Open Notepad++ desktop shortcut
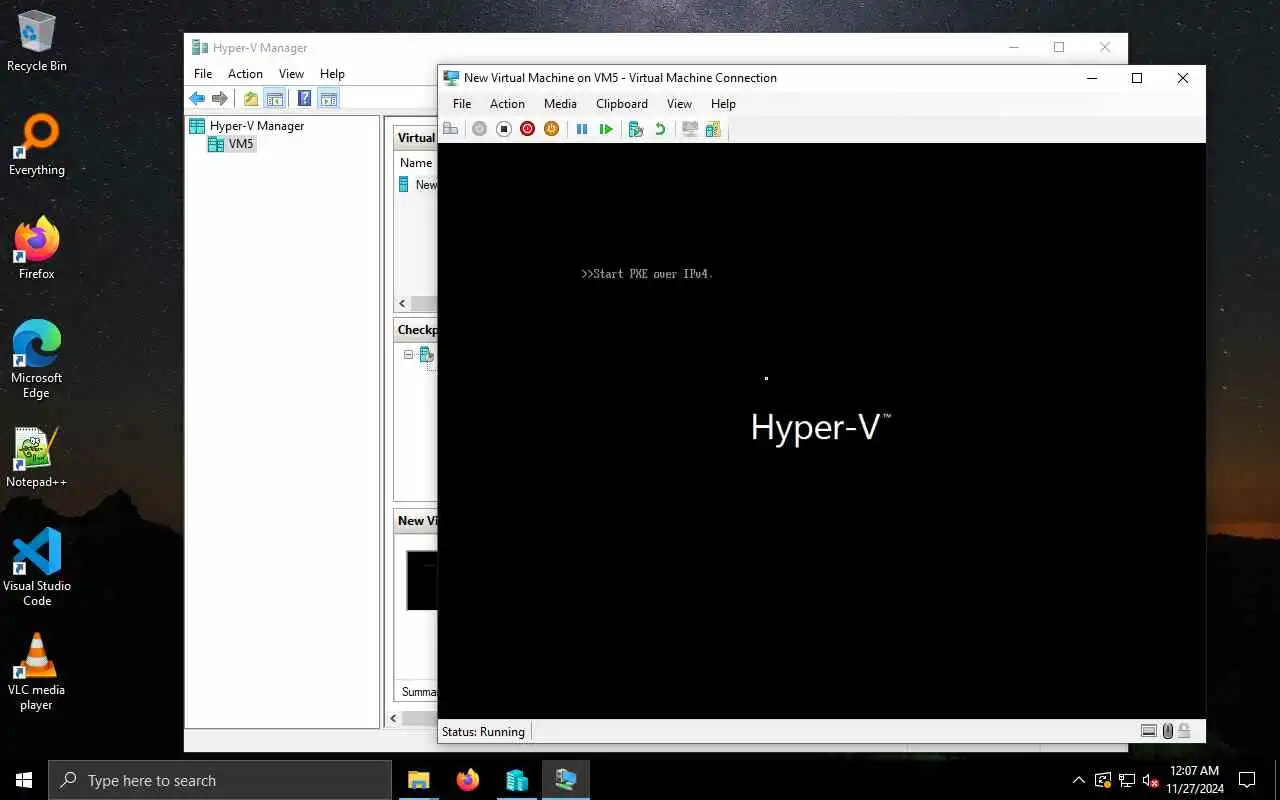This screenshot has width=1280, height=800. tap(37, 458)
